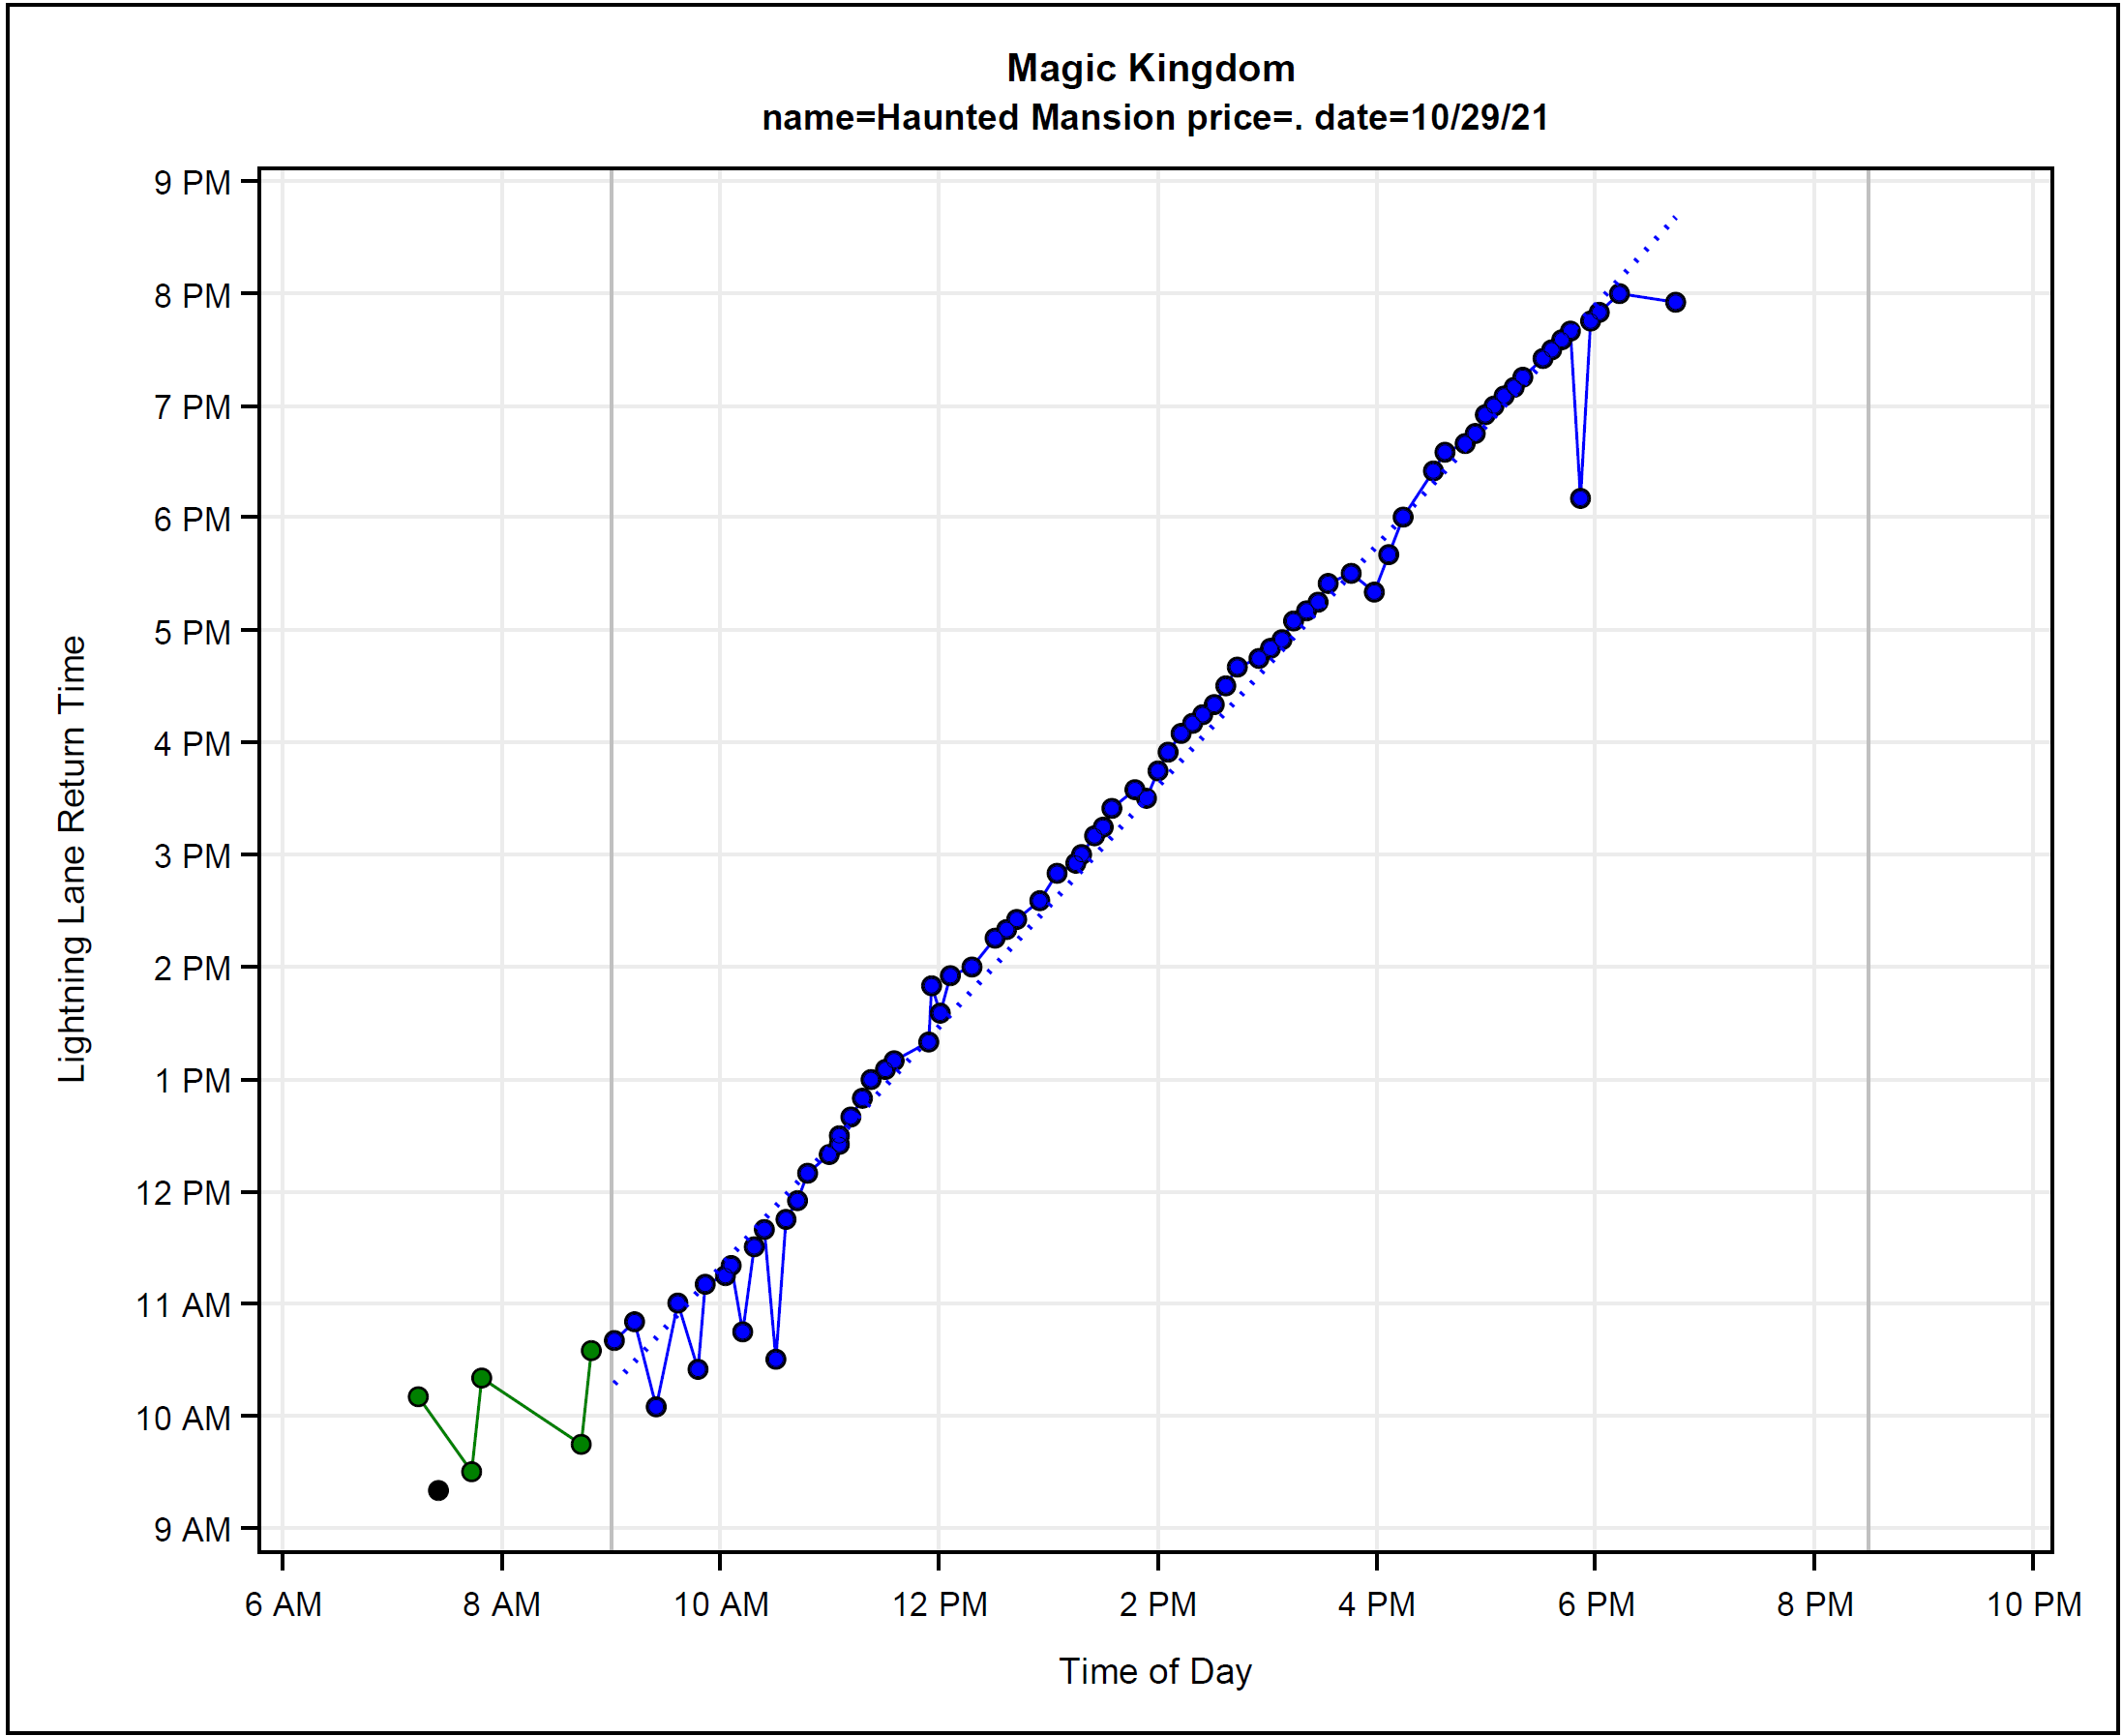Click the 7 PM y-axis tick label
2123x1736 pixels.
click(192, 407)
